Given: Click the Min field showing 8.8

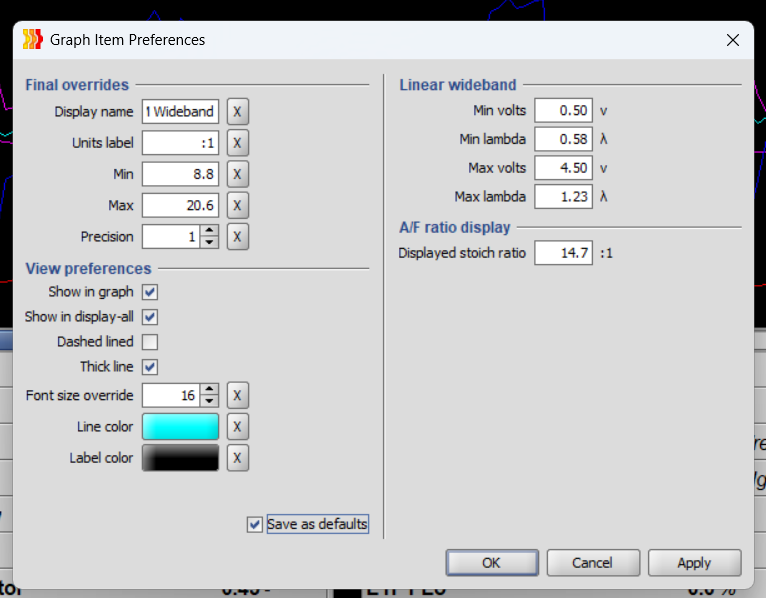Looking at the screenshot, I should (x=180, y=174).
